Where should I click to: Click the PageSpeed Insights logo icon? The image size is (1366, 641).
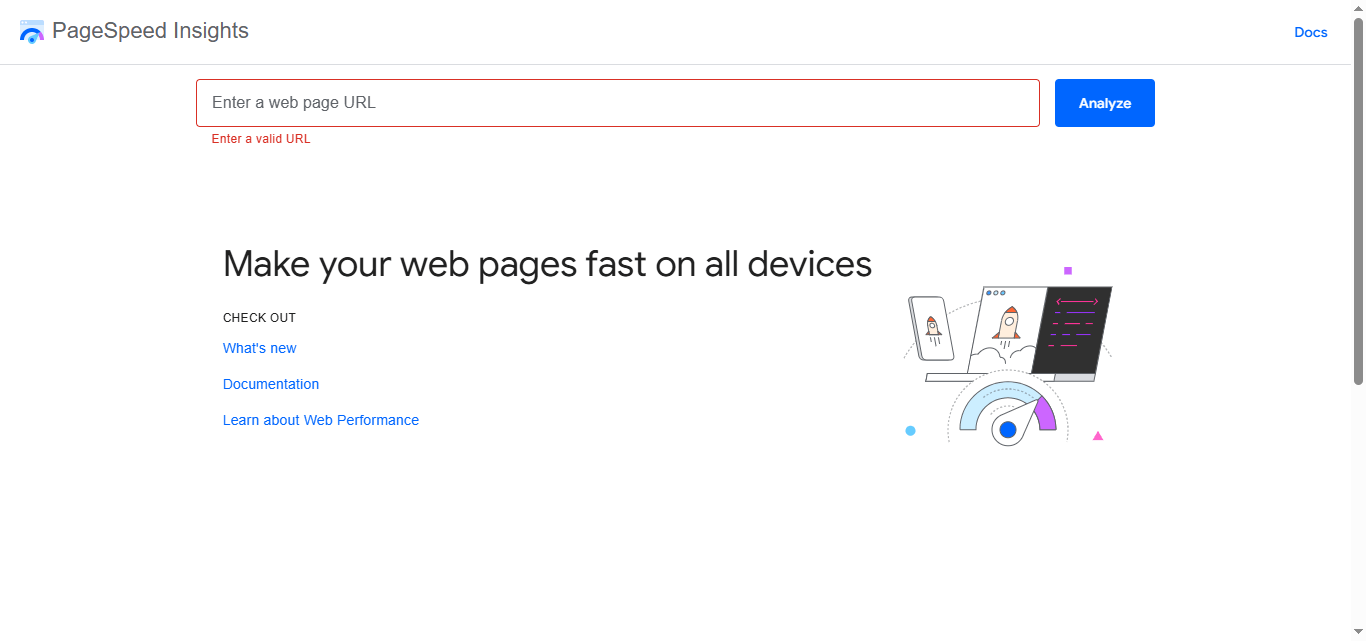31,31
